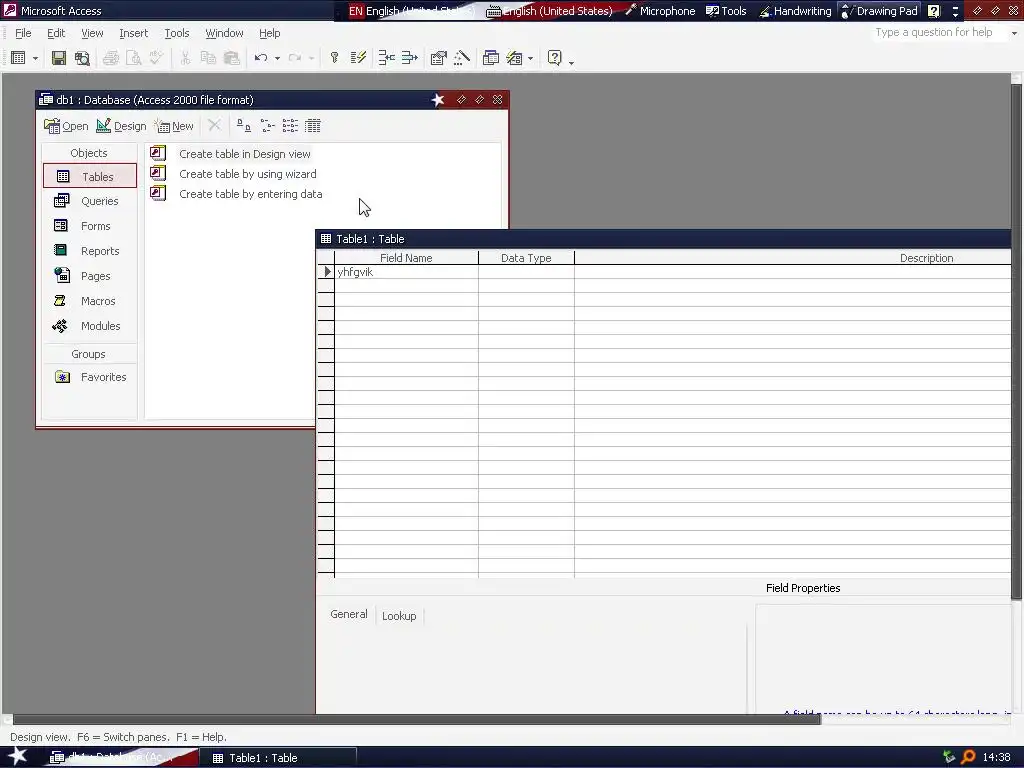The image size is (1024, 768).
Task: Click Open in the database window toolbar
Action: pos(66,126)
